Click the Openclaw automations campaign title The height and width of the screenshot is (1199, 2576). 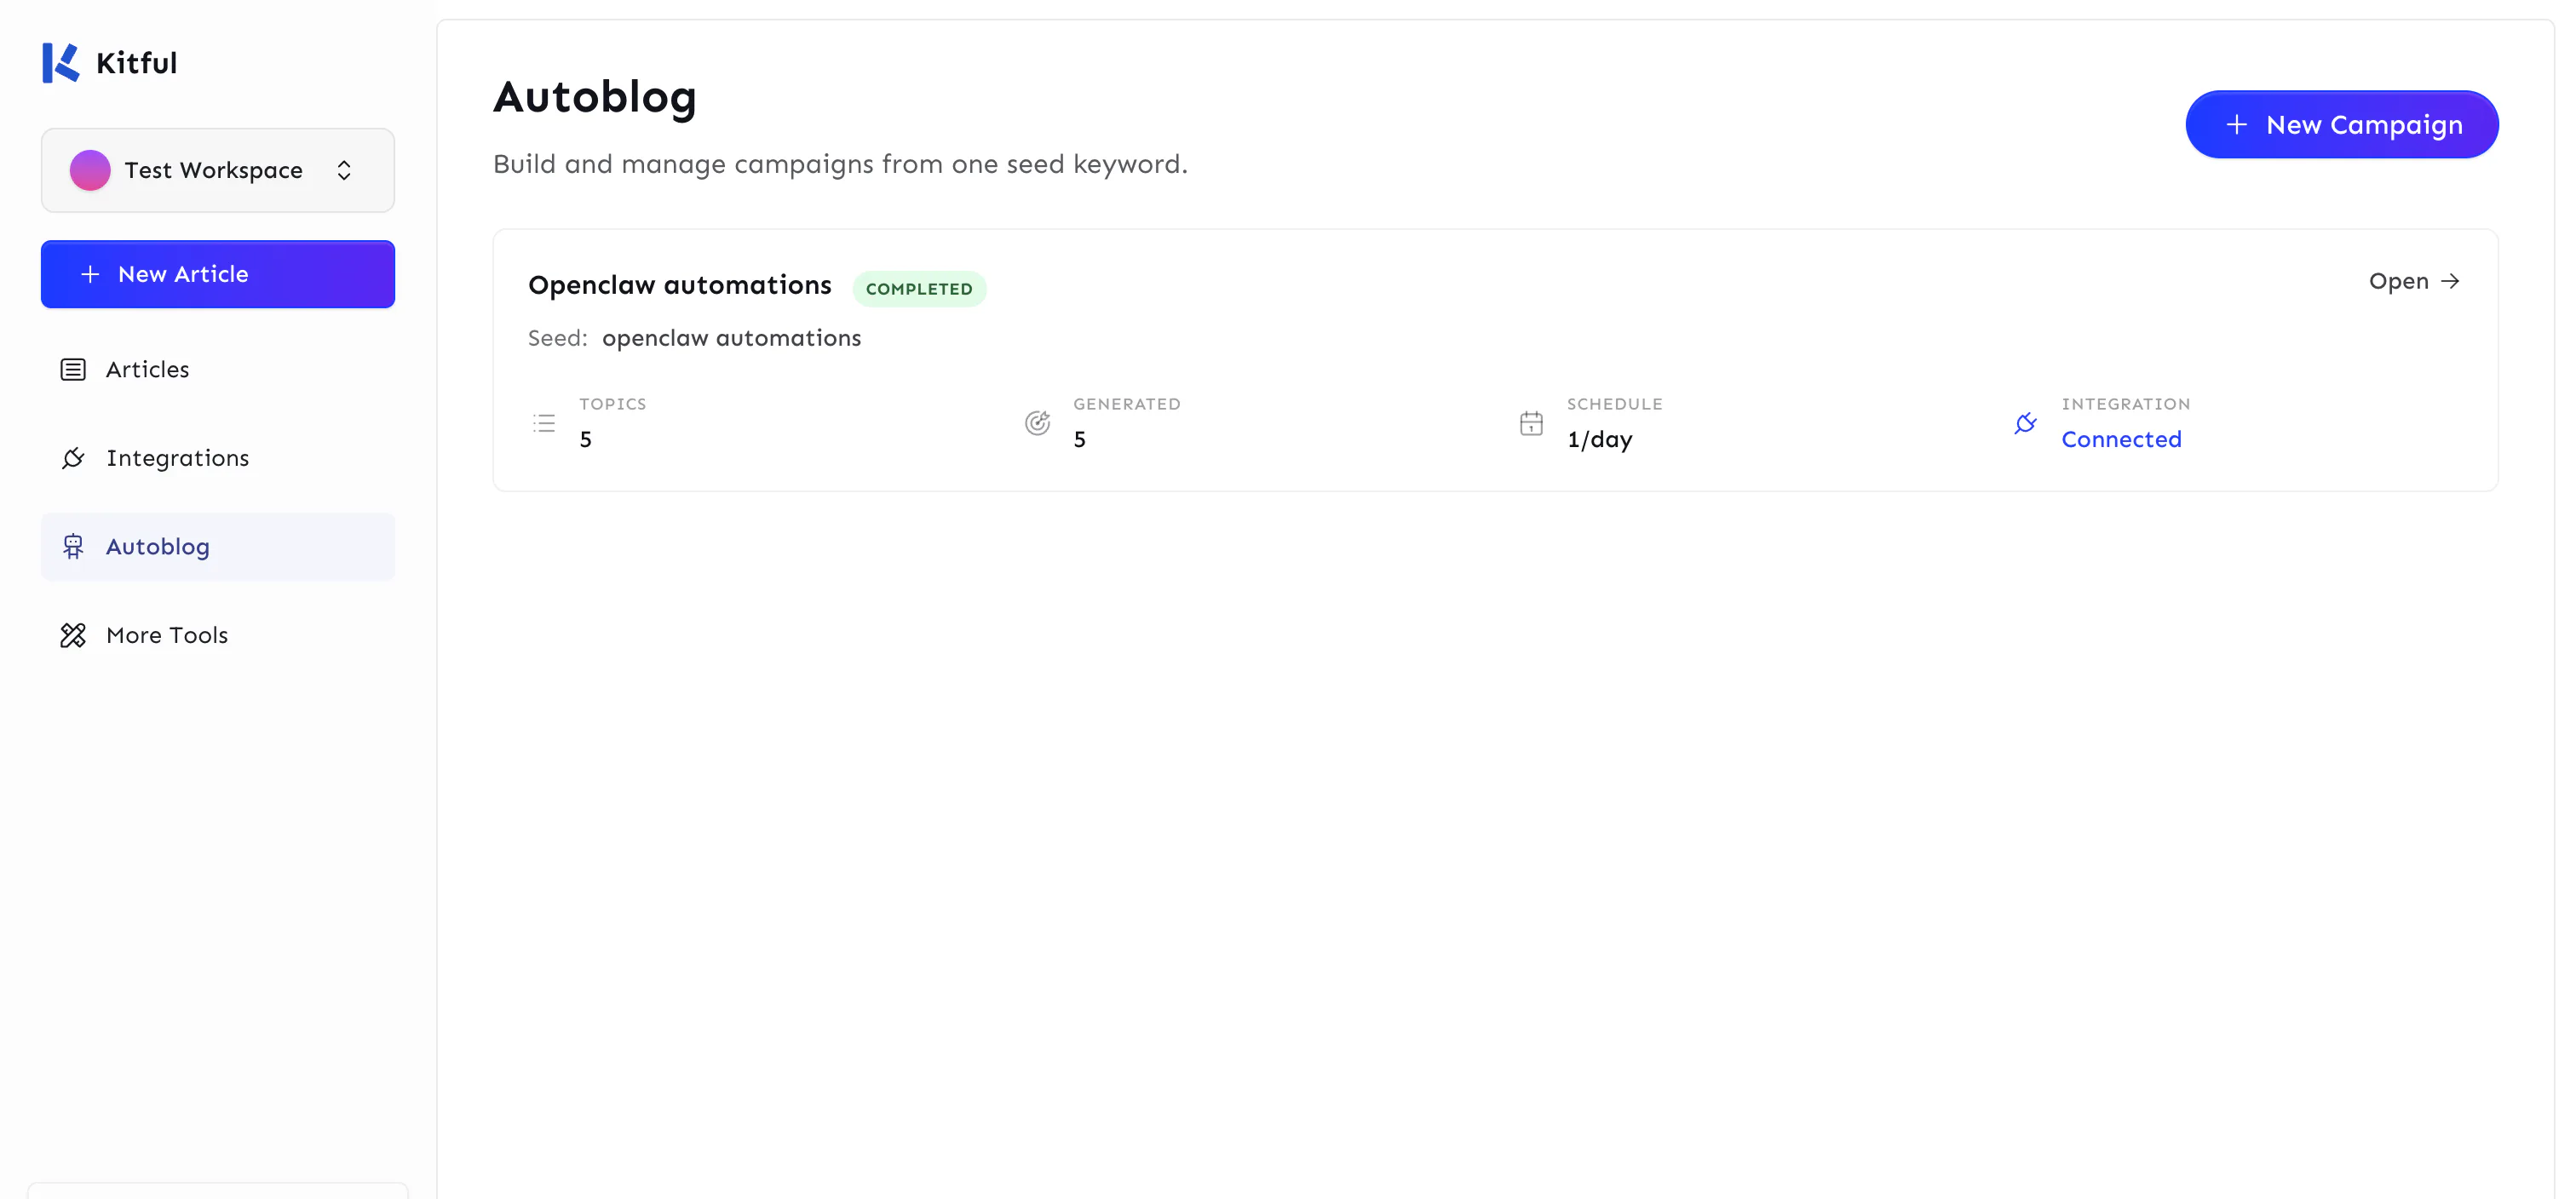(680, 286)
